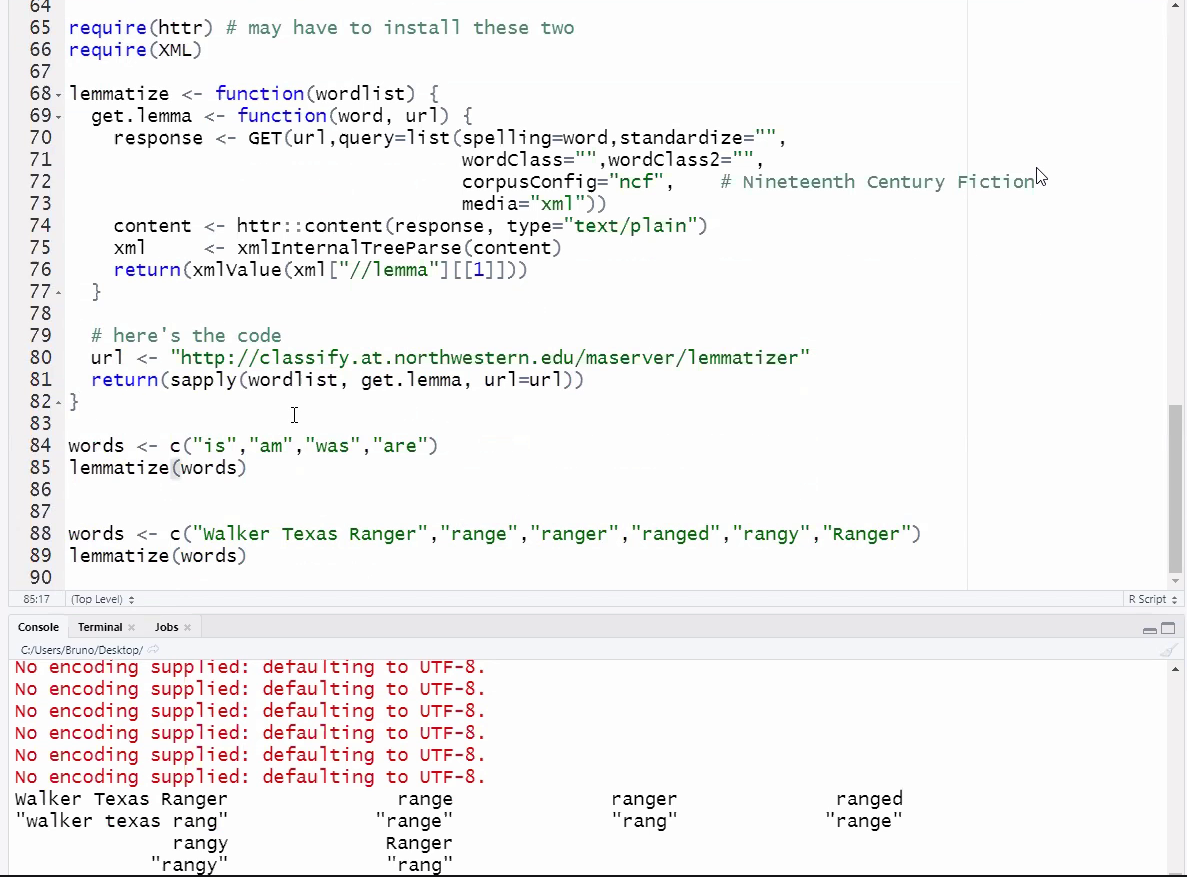Switch to the Jobs tab
Screen dimensions: 1187x877
[x=166, y=627]
